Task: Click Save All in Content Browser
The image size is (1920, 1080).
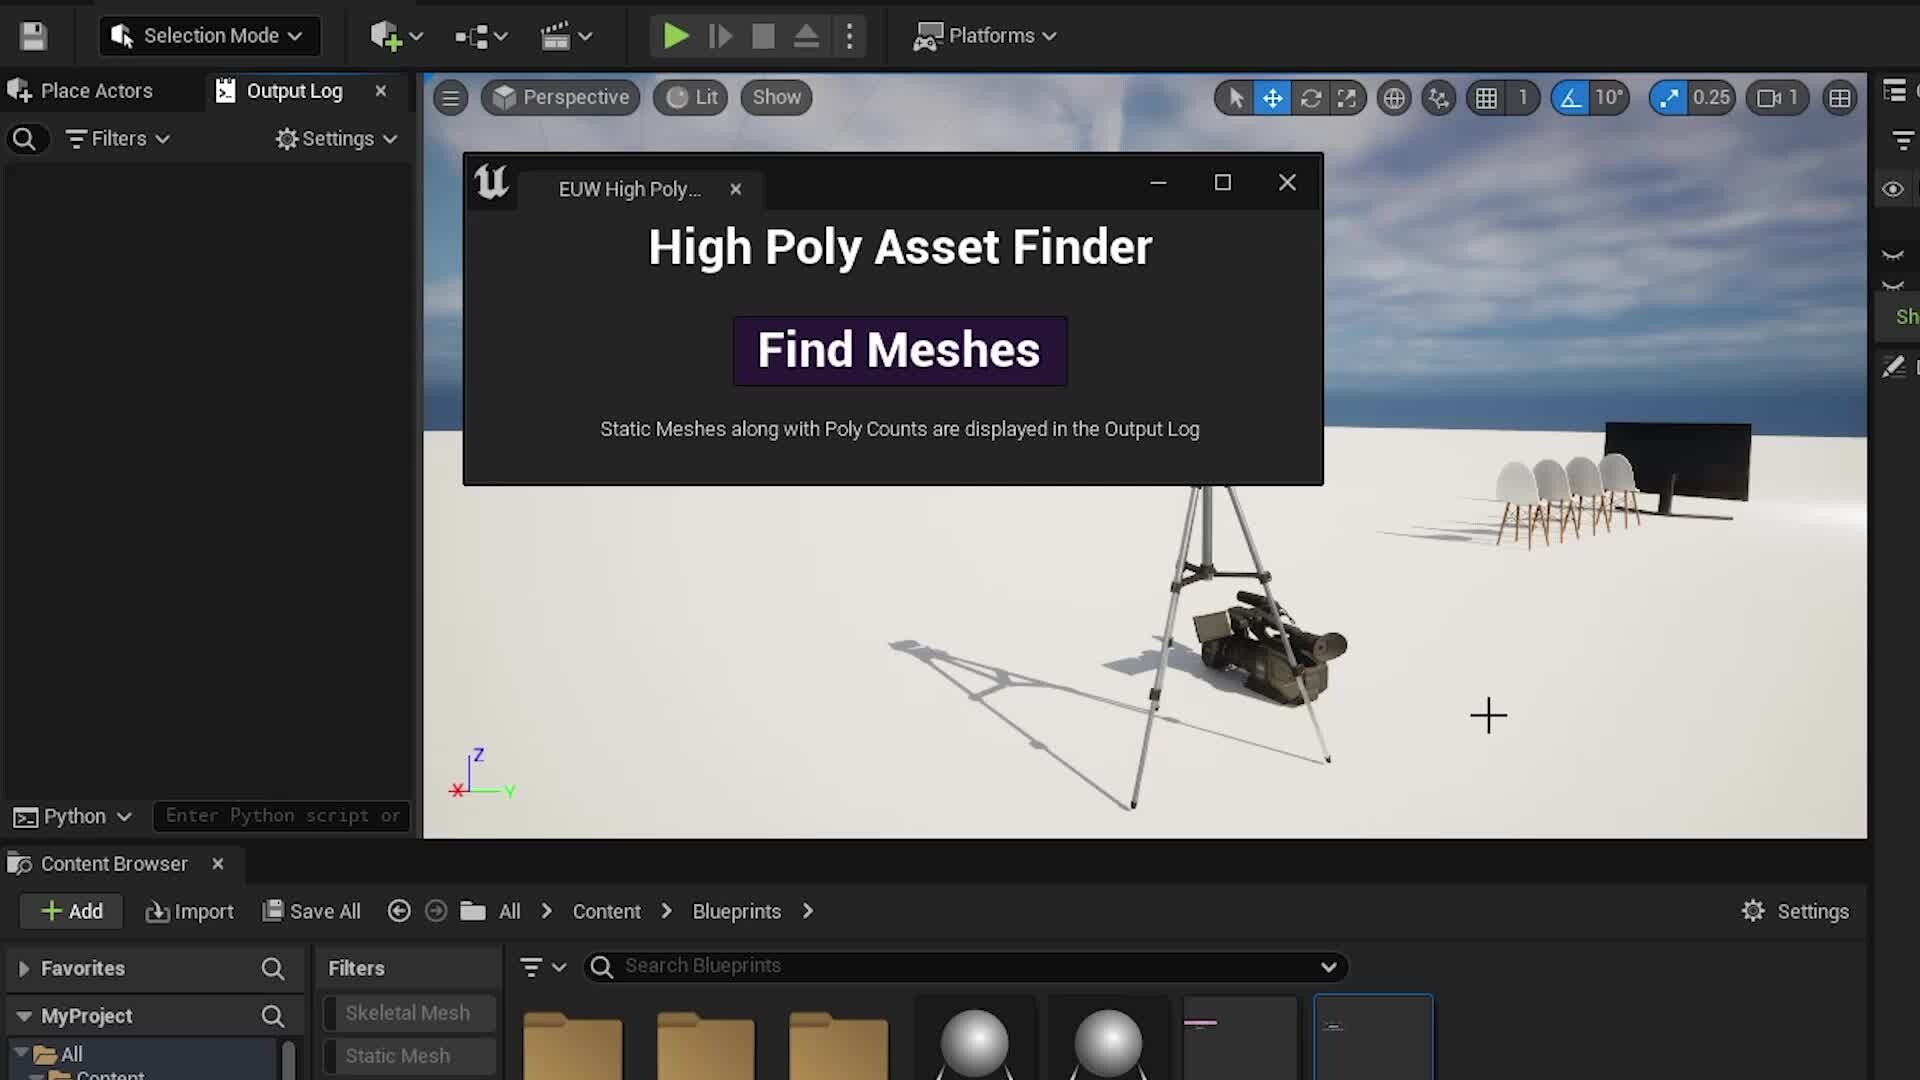Action: tap(311, 911)
